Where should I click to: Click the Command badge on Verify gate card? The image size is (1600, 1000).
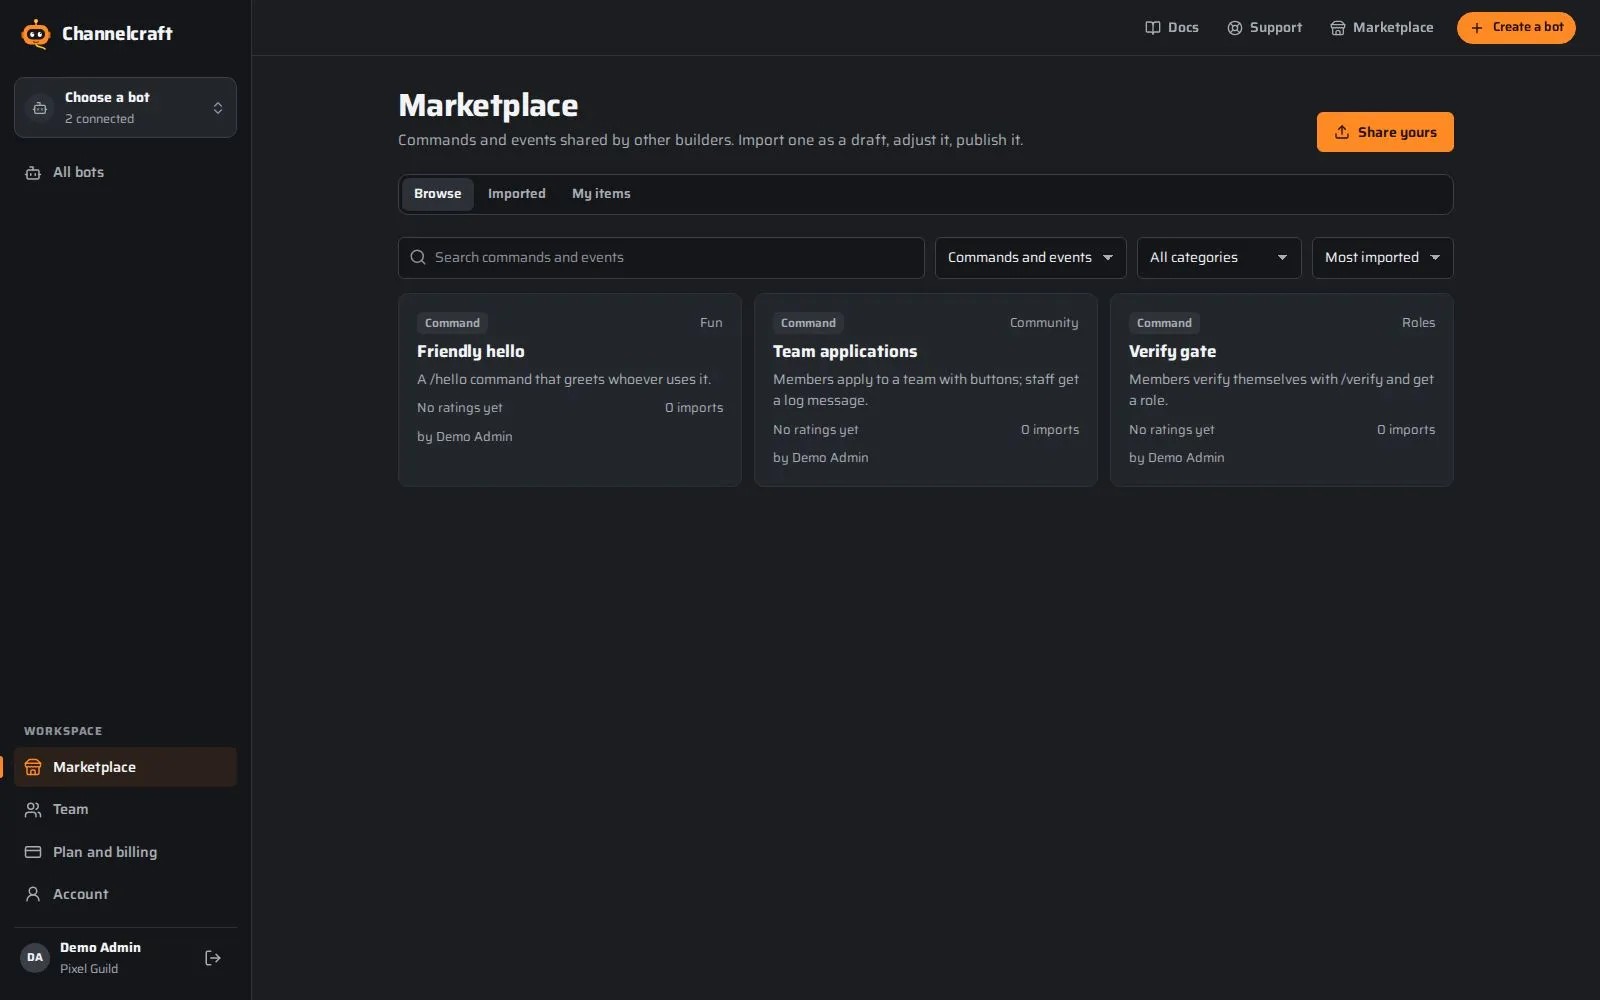coord(1164,323)
